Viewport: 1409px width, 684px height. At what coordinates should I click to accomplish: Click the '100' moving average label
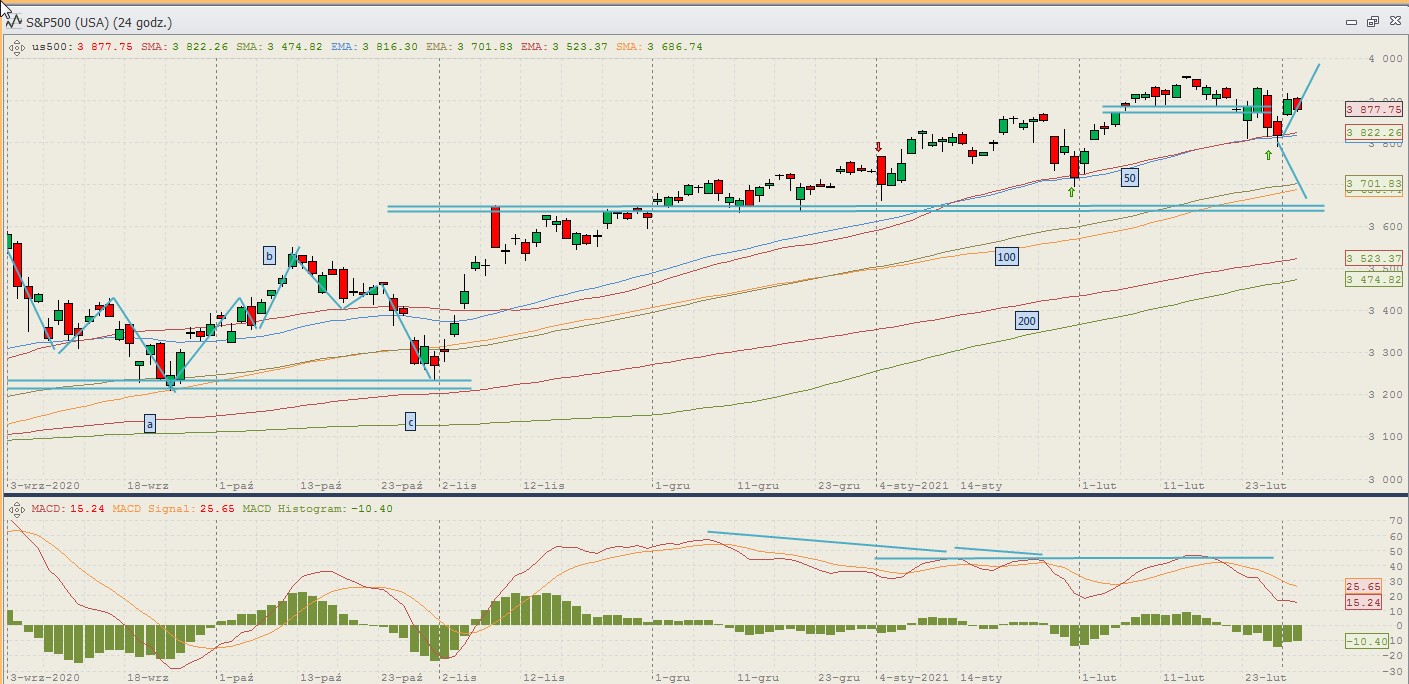(x=1006, y=257)
